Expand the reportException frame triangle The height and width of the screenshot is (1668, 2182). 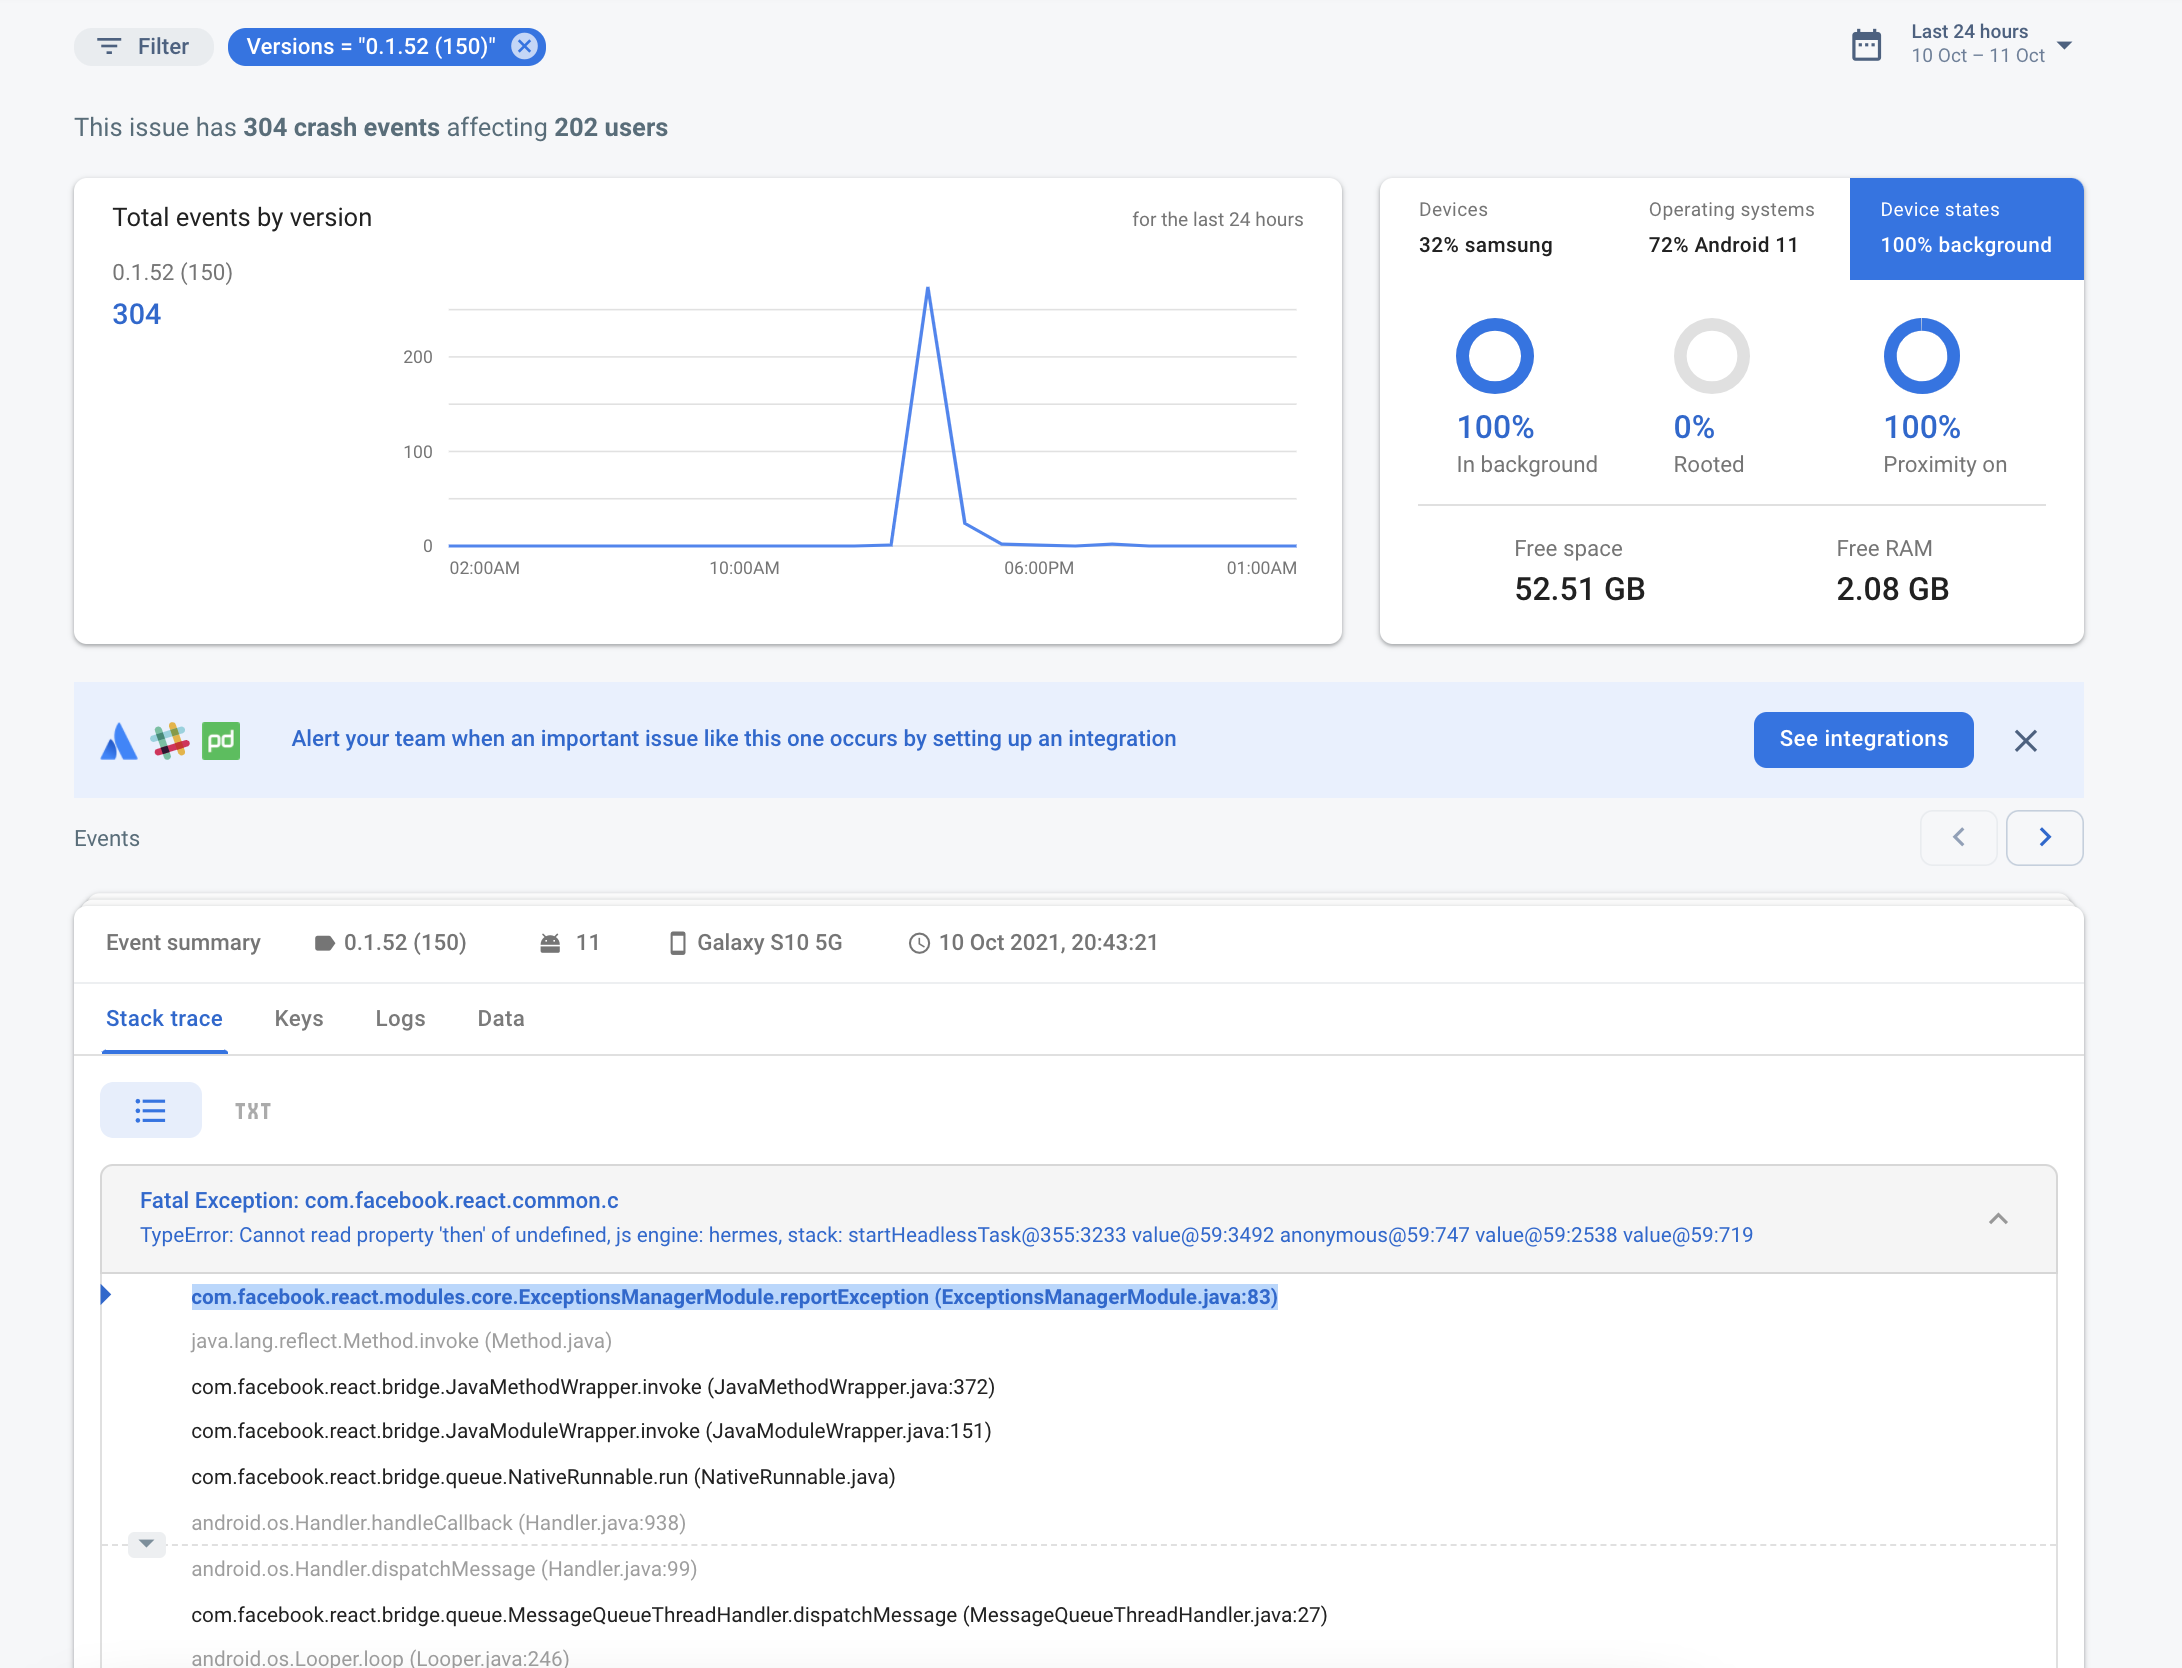(106, 1295)
